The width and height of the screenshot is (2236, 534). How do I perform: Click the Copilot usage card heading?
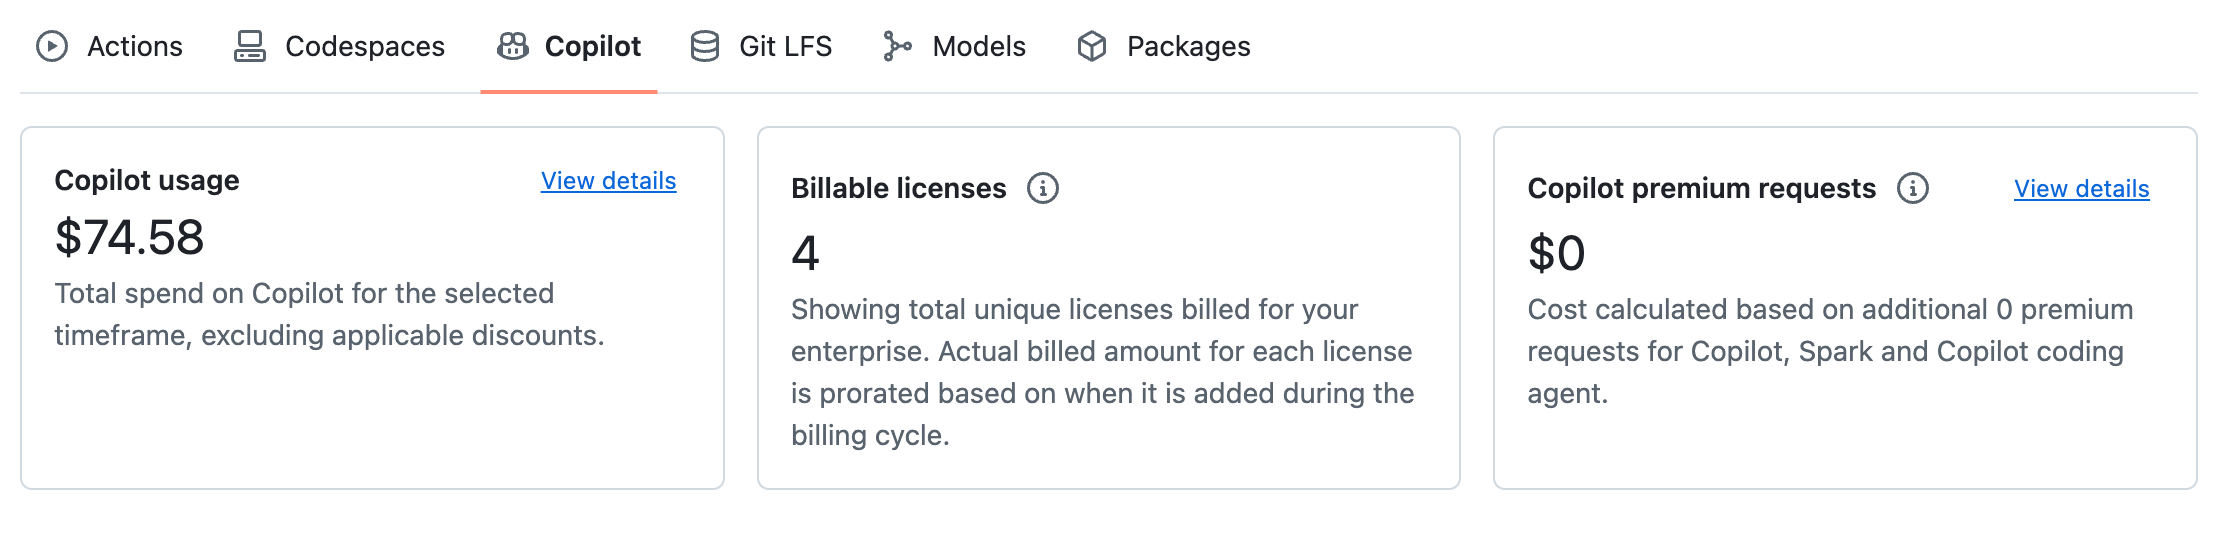pos(147,180)
